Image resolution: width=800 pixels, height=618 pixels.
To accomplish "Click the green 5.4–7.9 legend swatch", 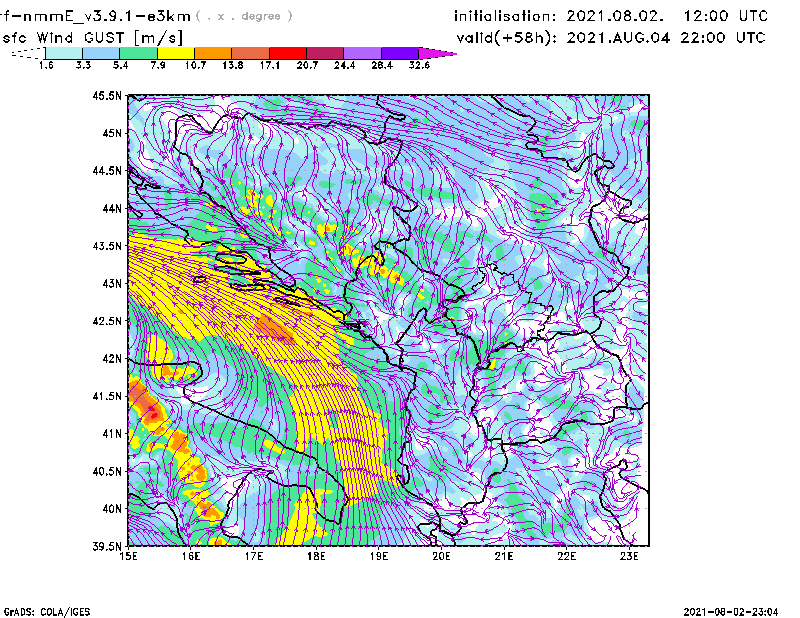I will (138, 53).
